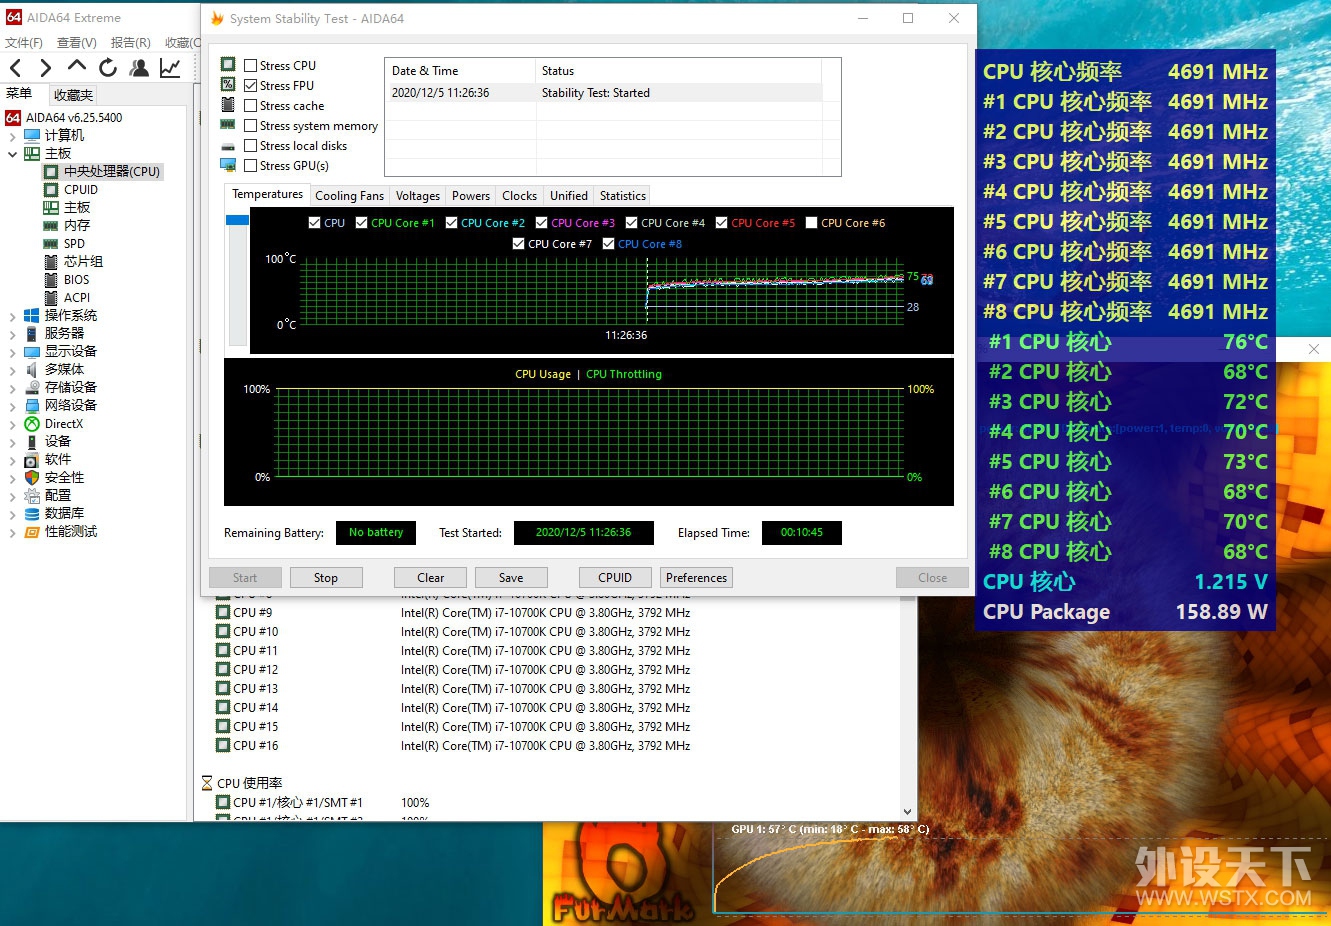Open the 内存 memory tree entry
Image resolution: width=1331 pixels, height=926 pixels.
(77, 225)
